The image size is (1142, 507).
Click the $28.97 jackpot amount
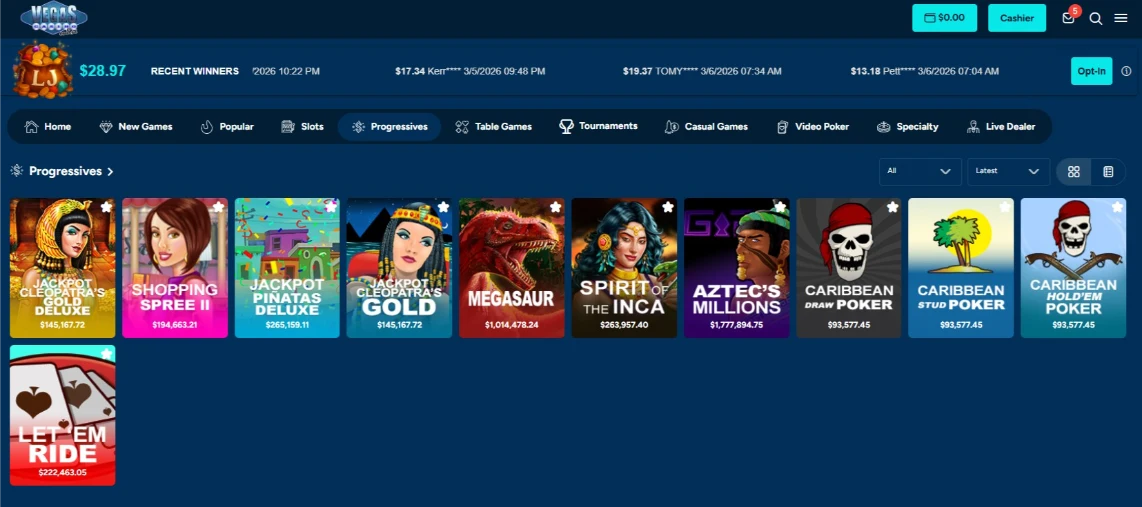pyautogui.click(x=103, y=71)
